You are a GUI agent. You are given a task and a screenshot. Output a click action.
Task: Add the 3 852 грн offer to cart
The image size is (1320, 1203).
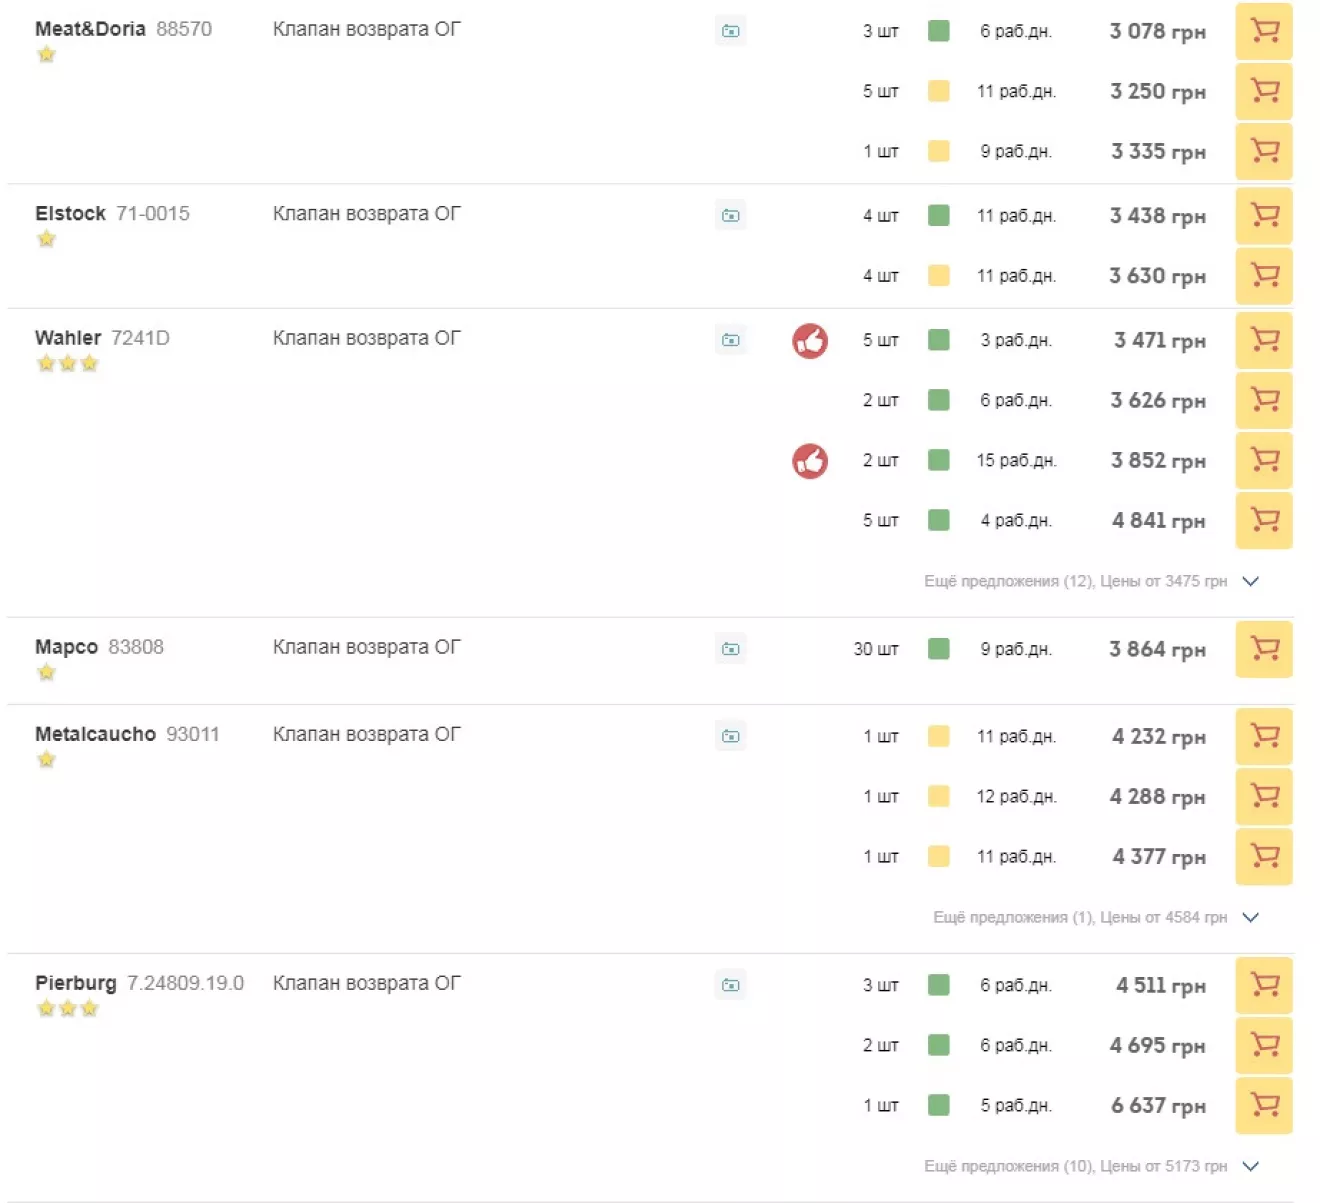(x=1264, y=460)
